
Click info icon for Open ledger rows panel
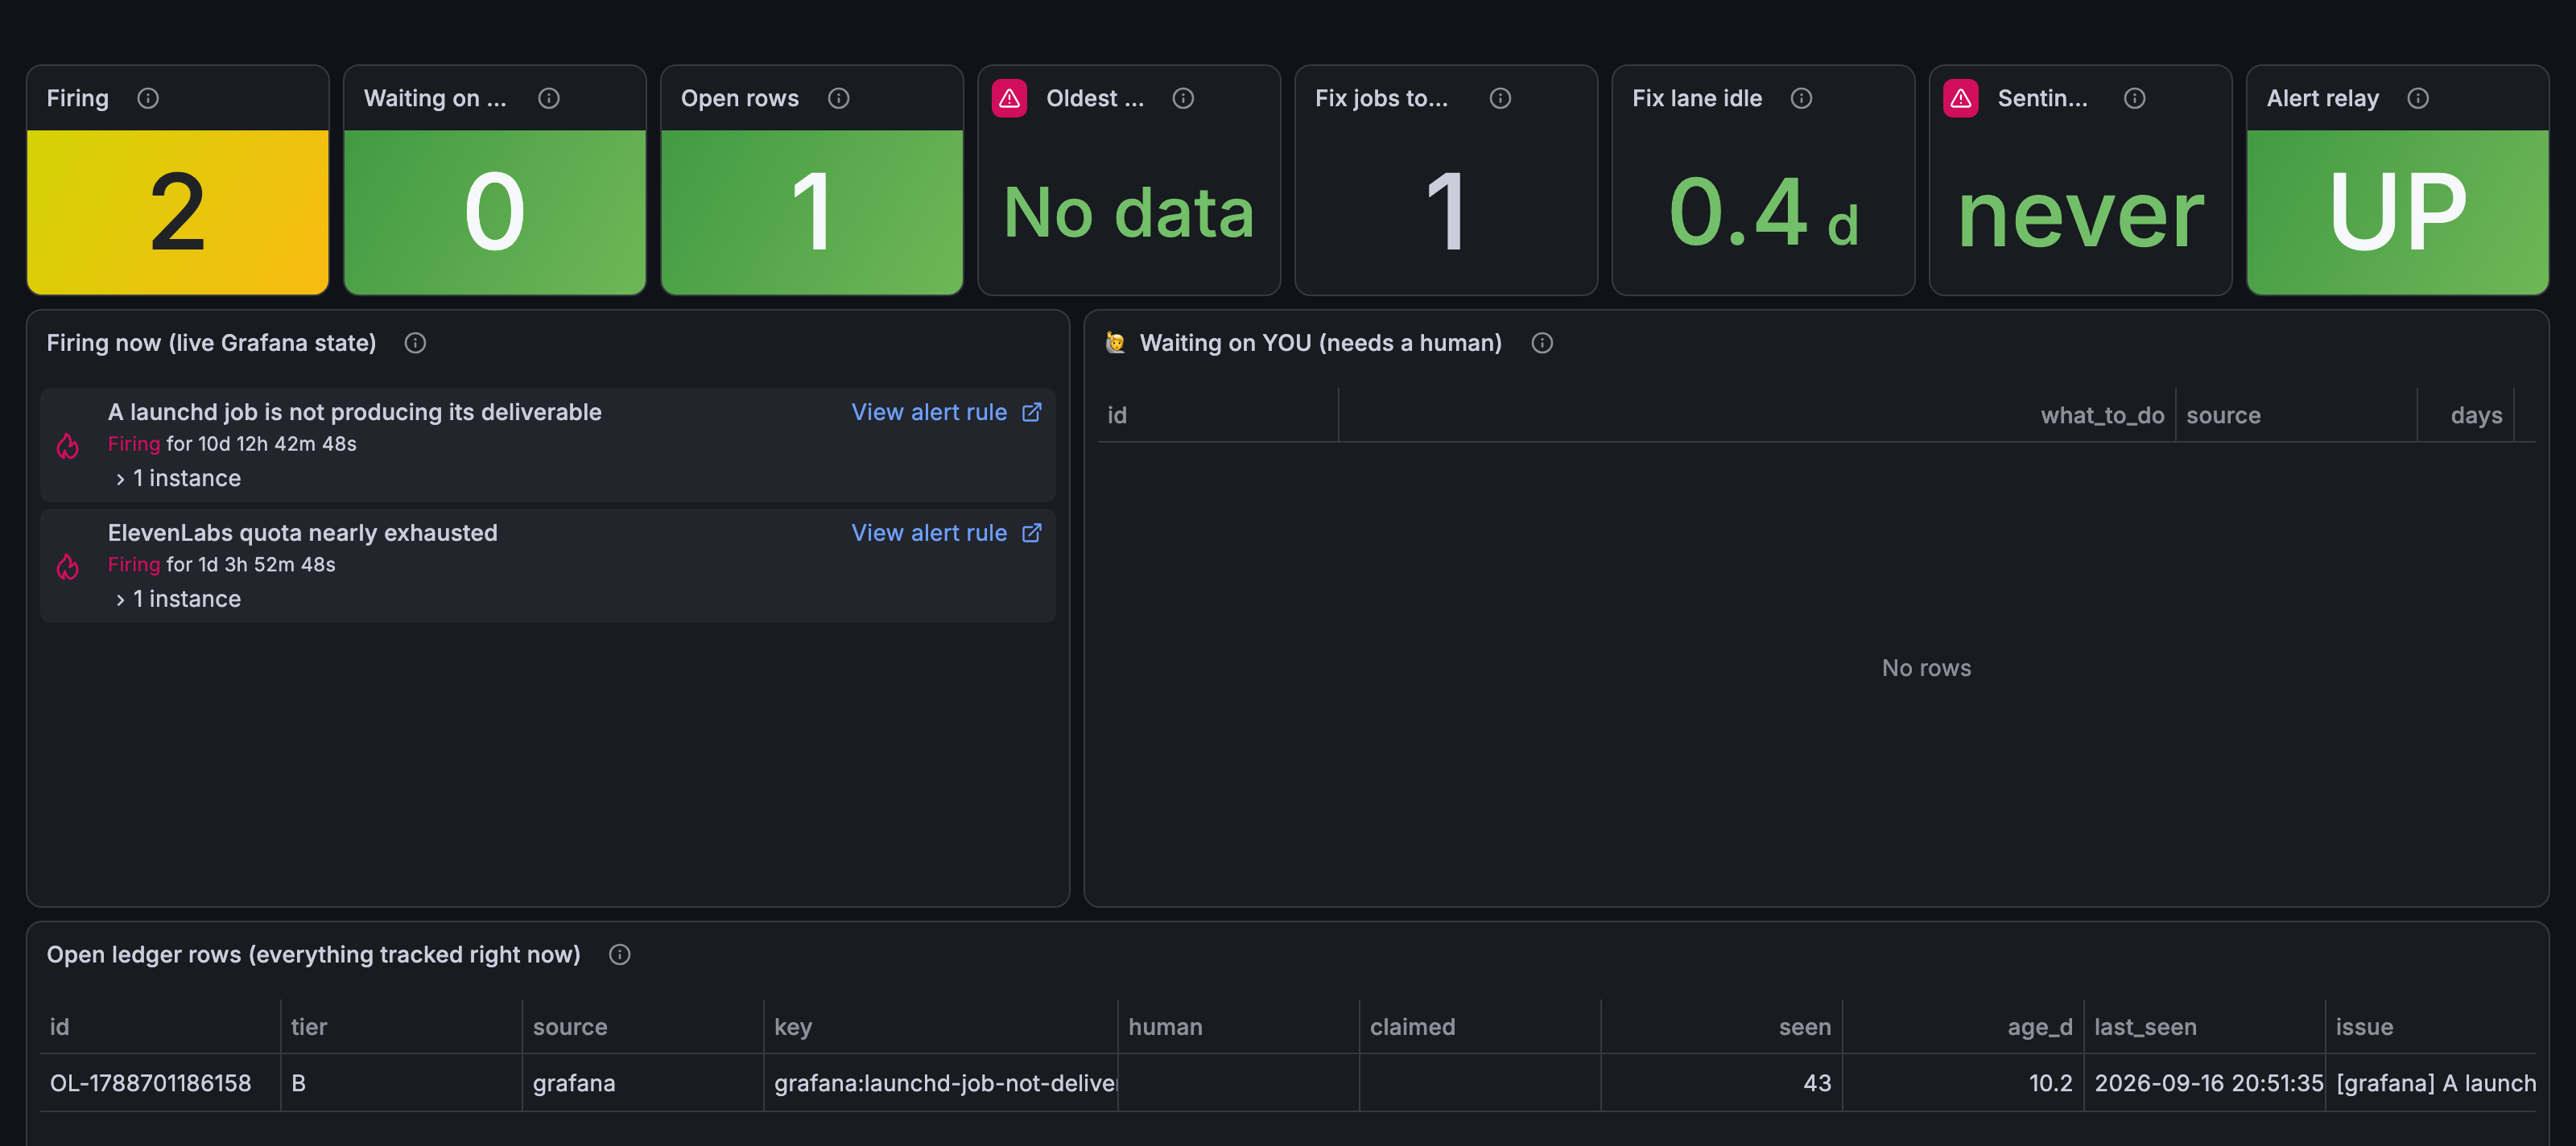click(x=620, y=955)
